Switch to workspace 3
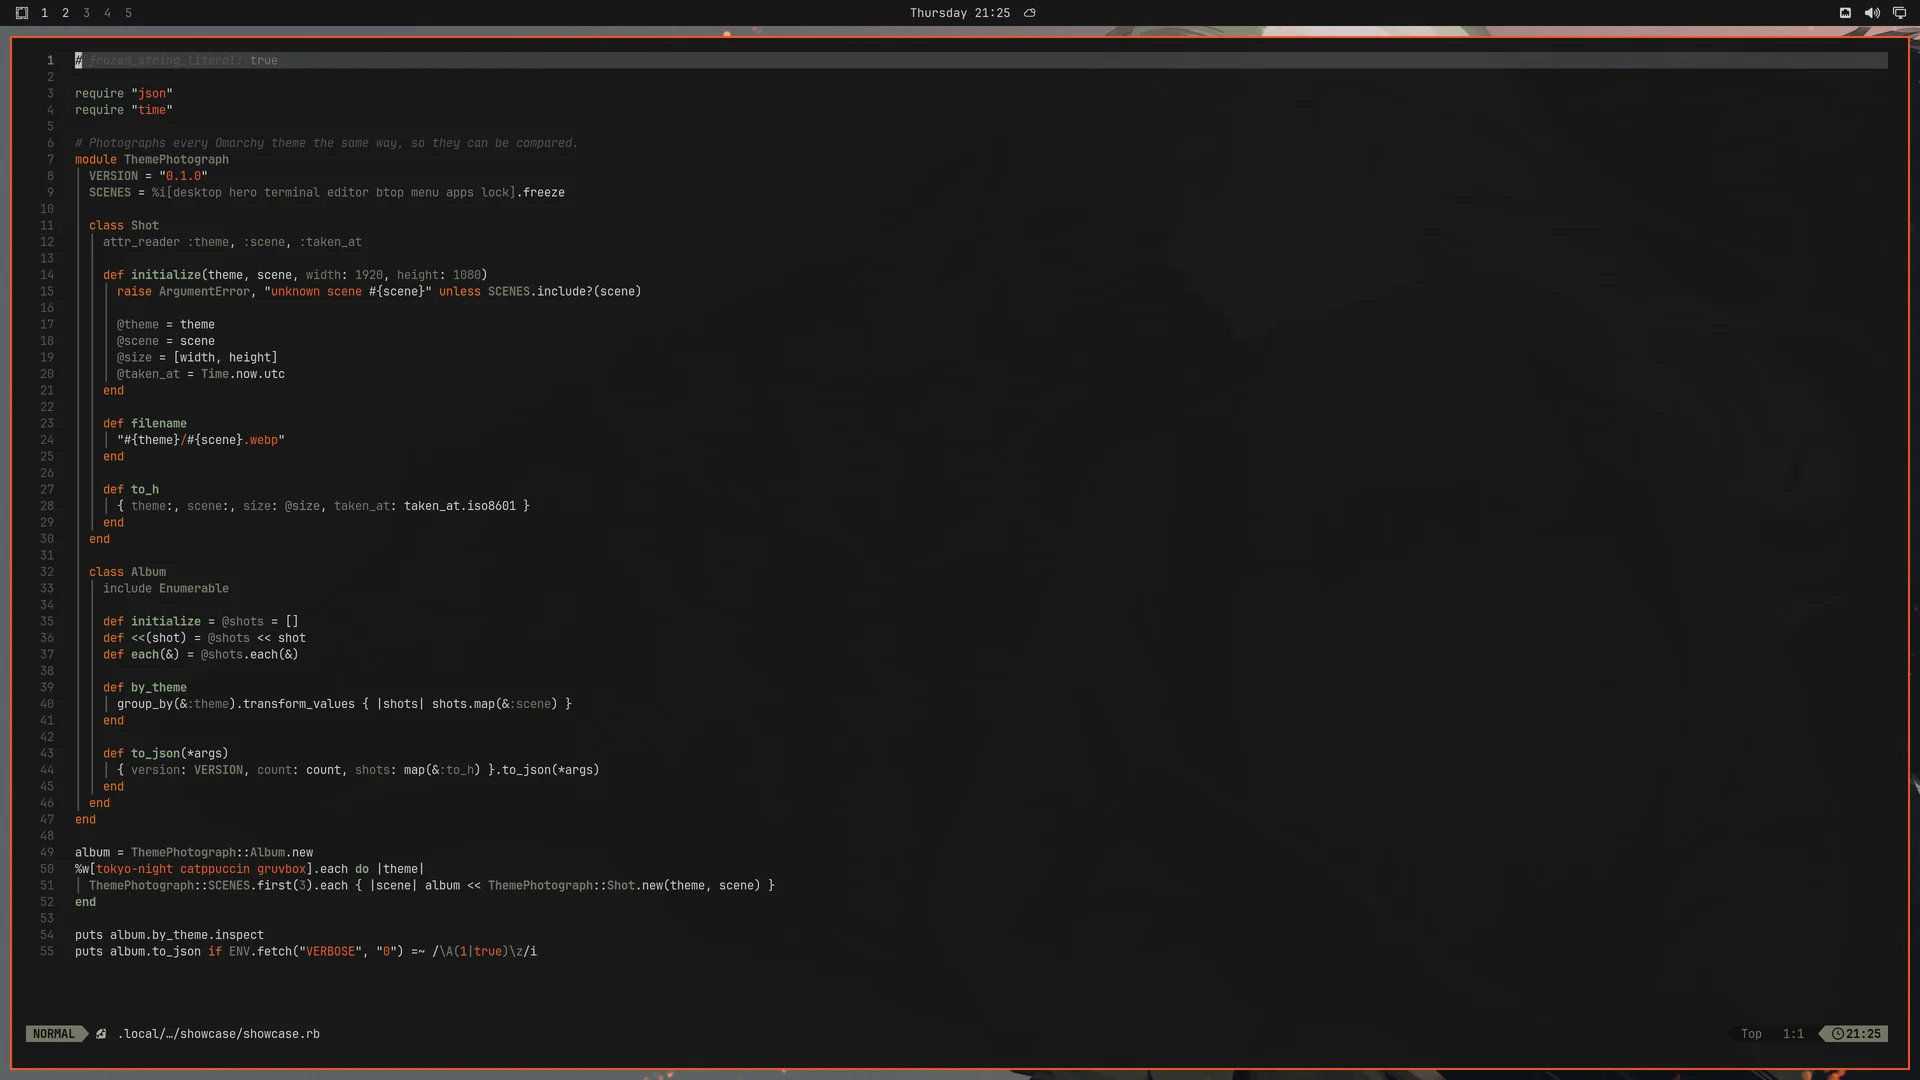The height and width of the screenshot is (1080, 1920). 86,13
